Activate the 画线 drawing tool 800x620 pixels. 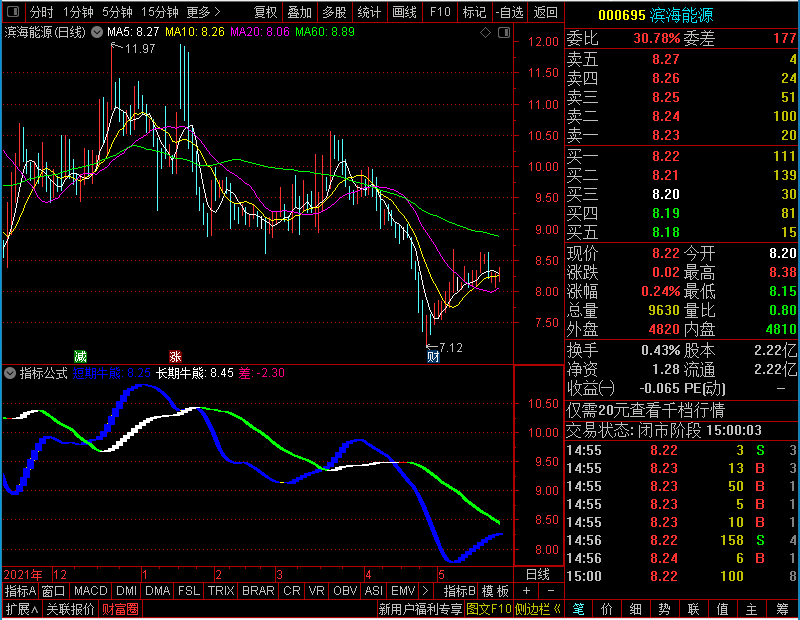pyautogui.click(x=404, y=12)
